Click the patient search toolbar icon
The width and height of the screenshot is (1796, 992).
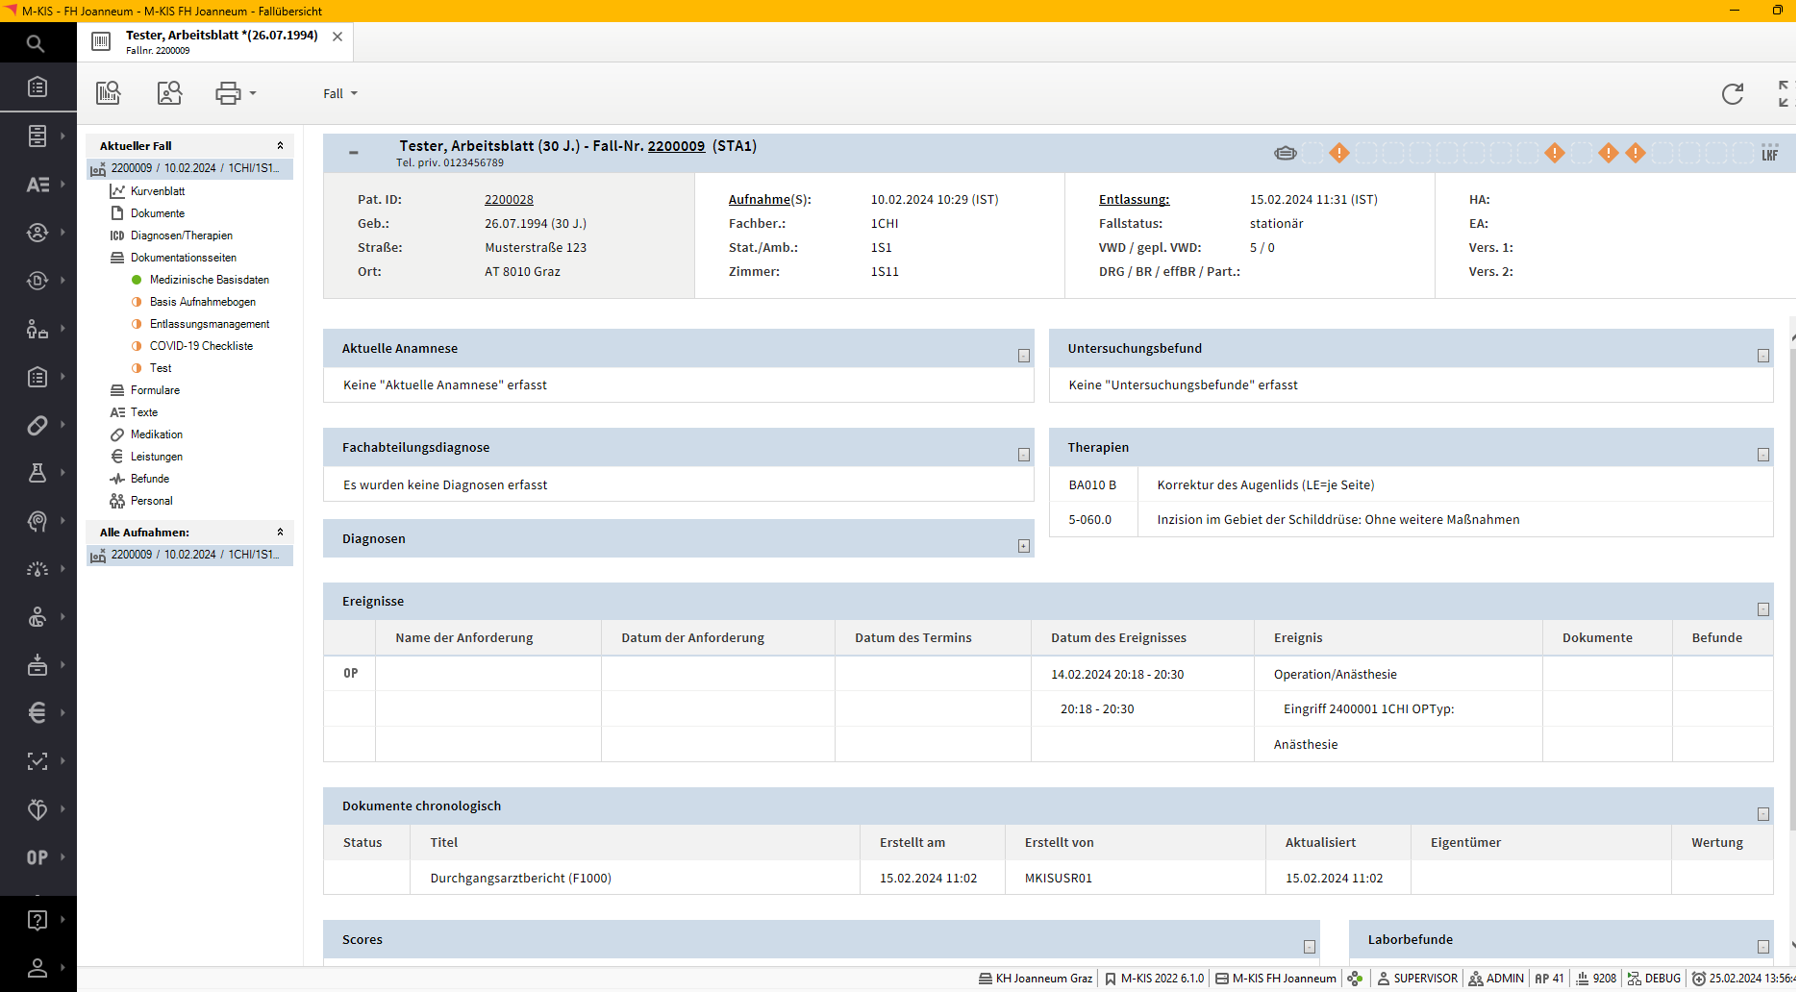tap(169, 93)
